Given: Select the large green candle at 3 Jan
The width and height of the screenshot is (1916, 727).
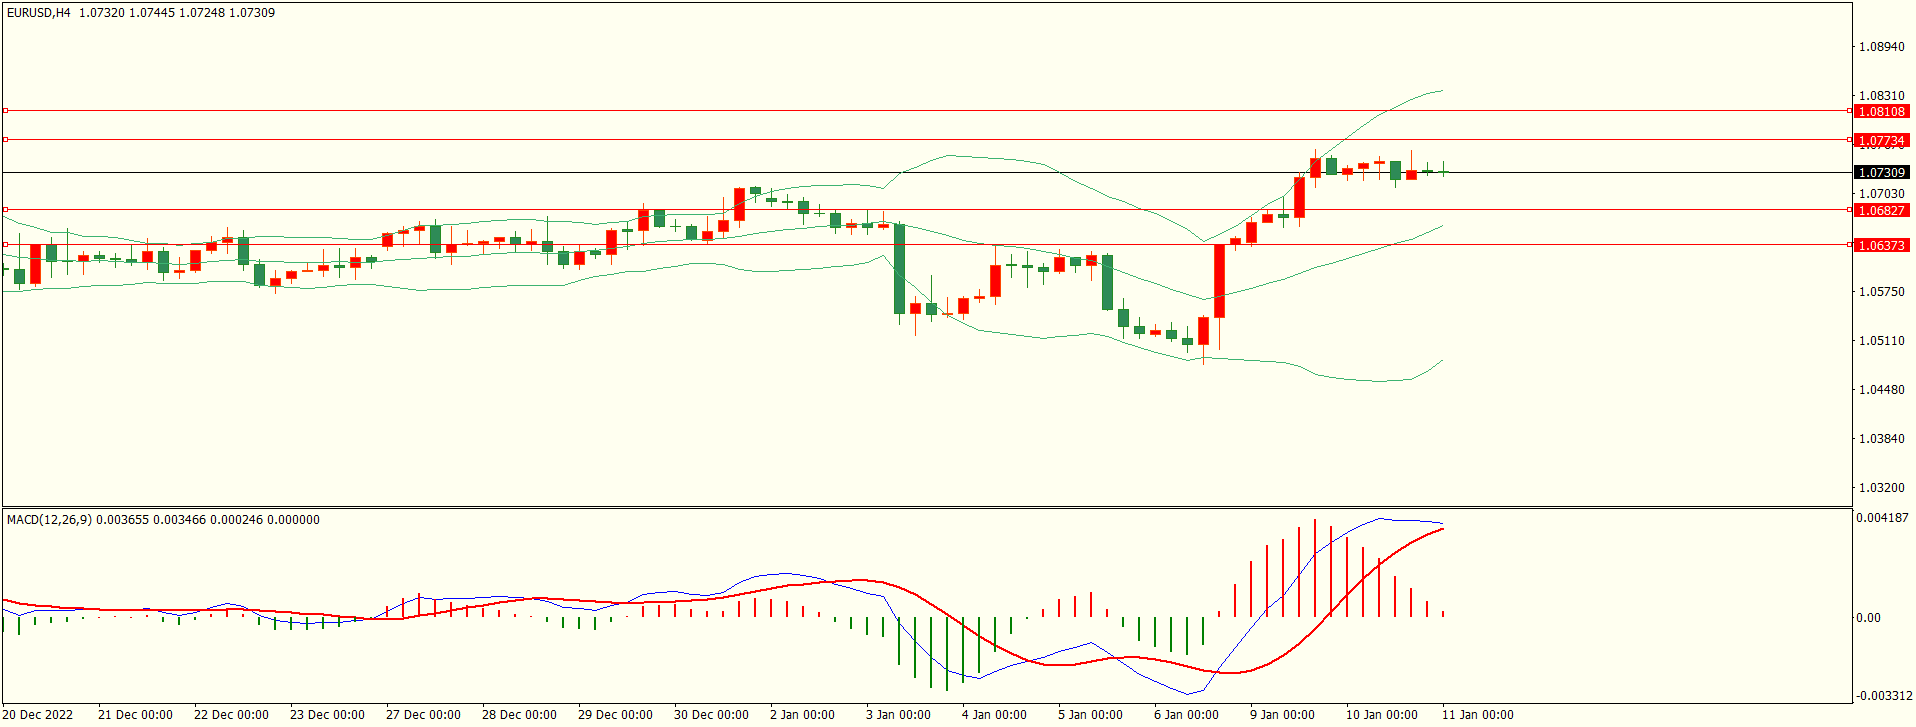Looking at the screenshot, I should pos(899,268).
